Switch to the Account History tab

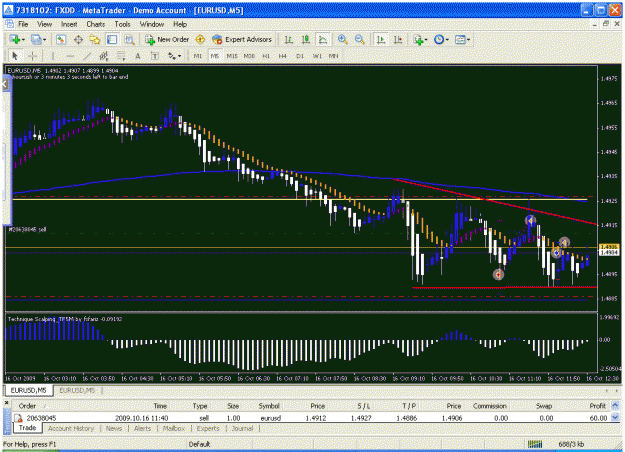(71, 428)
